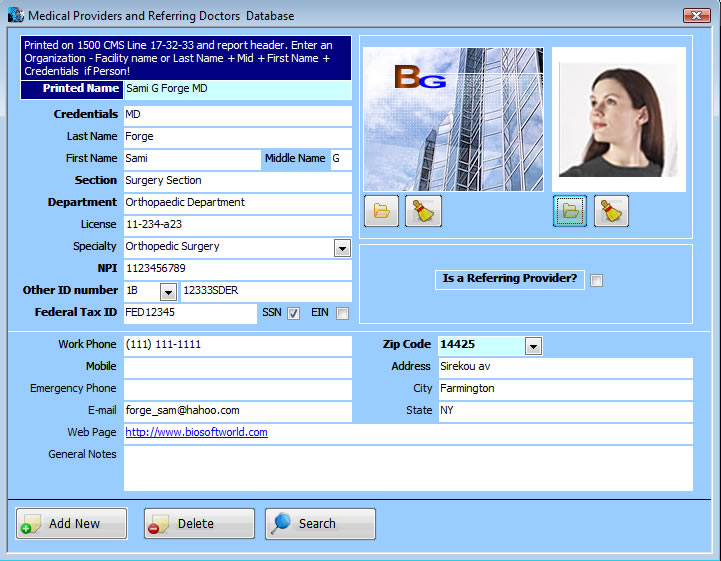Open the biosoftworld.com web page link

[196, 432]
